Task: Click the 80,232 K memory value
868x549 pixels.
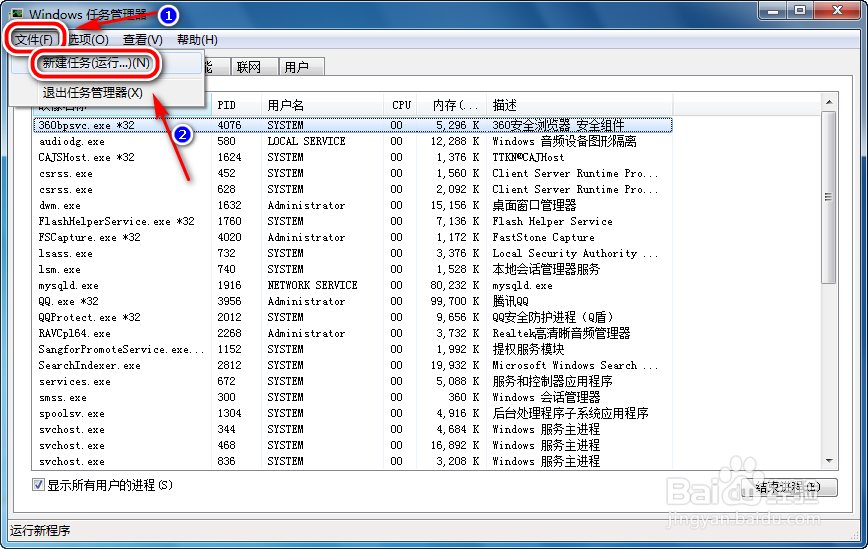Action: pyautogui.click(x=454, y=286)
